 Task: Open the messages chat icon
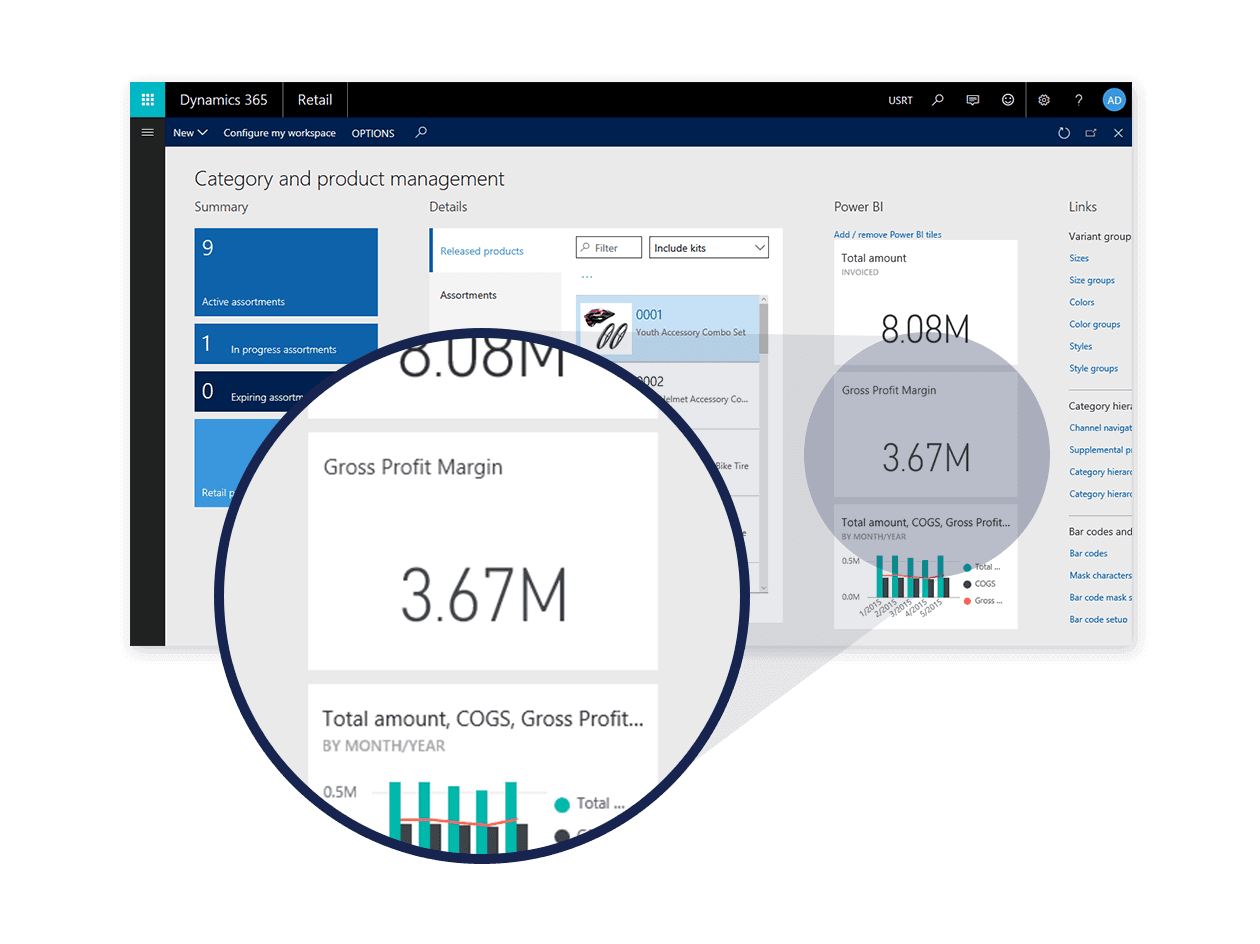pyautogui.click(x=972, y=100)
